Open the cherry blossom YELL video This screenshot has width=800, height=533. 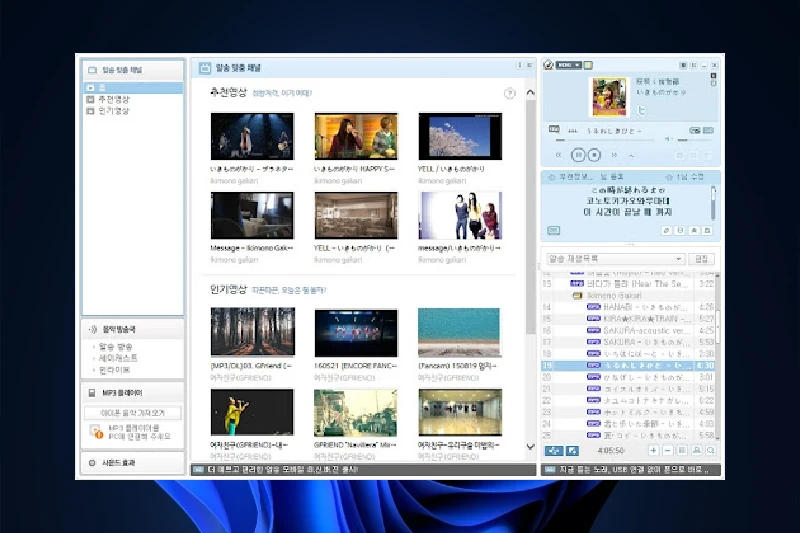coord(460,136)
